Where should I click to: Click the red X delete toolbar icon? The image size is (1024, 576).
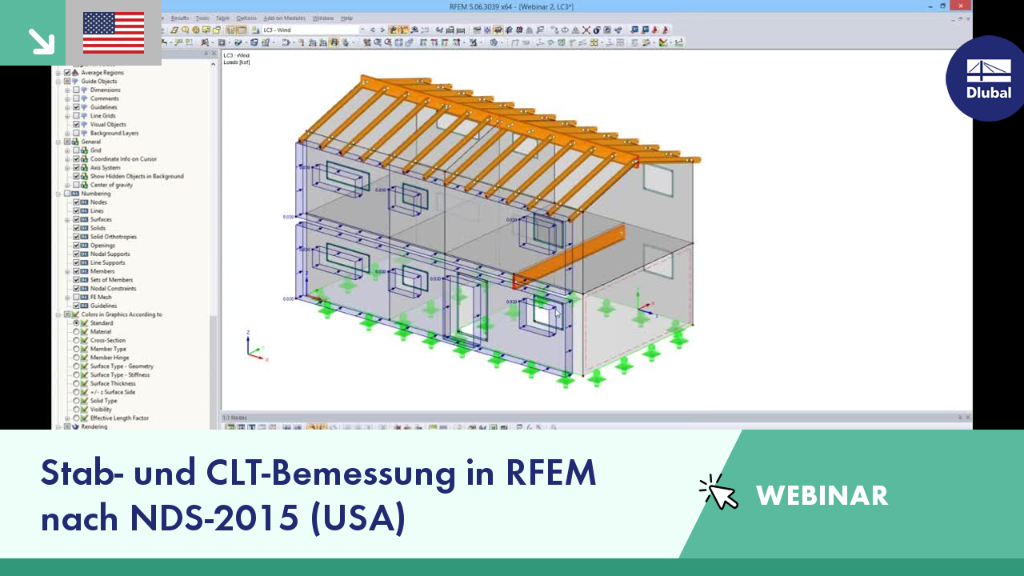[x=586, y=30]
